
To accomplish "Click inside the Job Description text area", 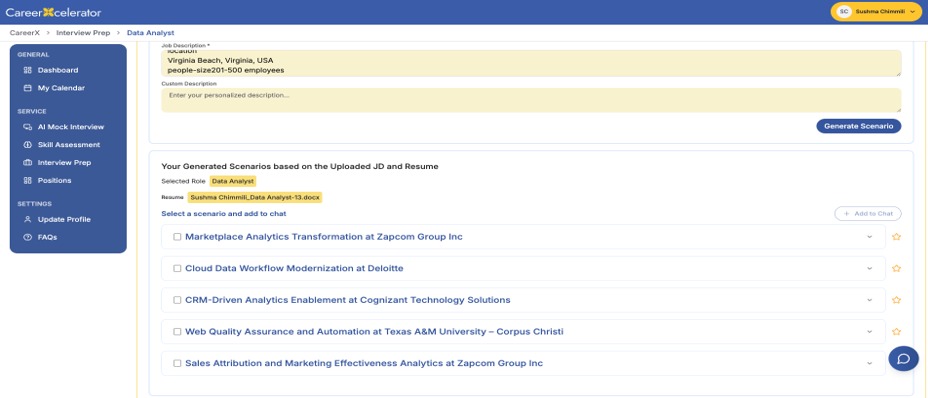I will coord(531,63).
